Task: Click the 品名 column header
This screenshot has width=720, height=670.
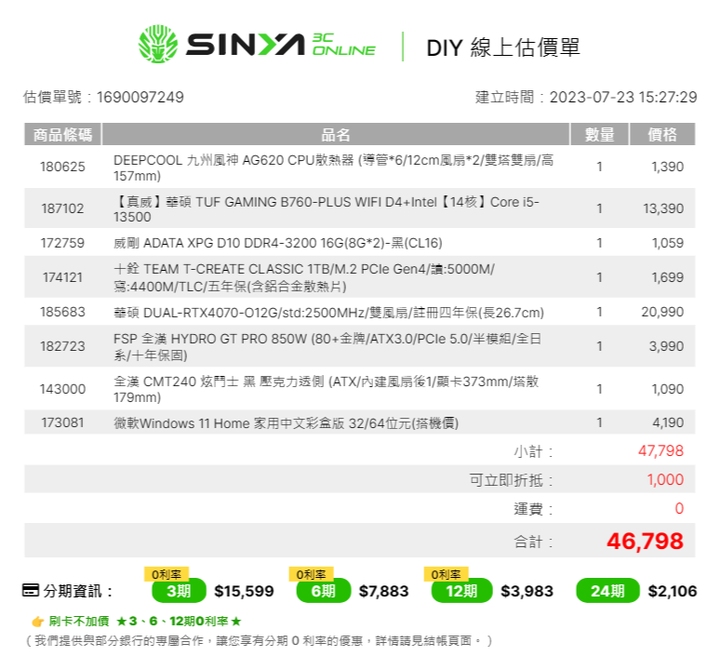Action: pos(336,134)
